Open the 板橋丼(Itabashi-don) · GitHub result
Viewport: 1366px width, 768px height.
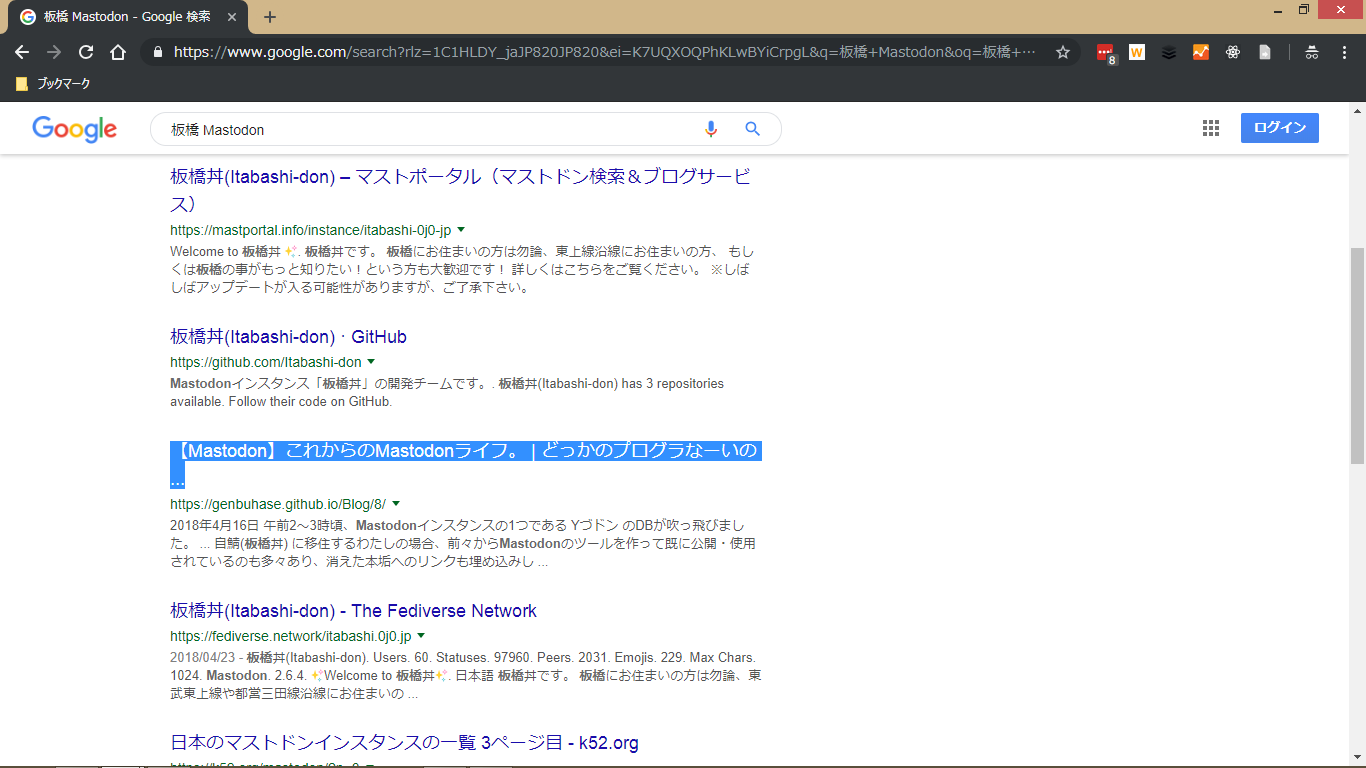pyautogui.click(x=288, y=337)
